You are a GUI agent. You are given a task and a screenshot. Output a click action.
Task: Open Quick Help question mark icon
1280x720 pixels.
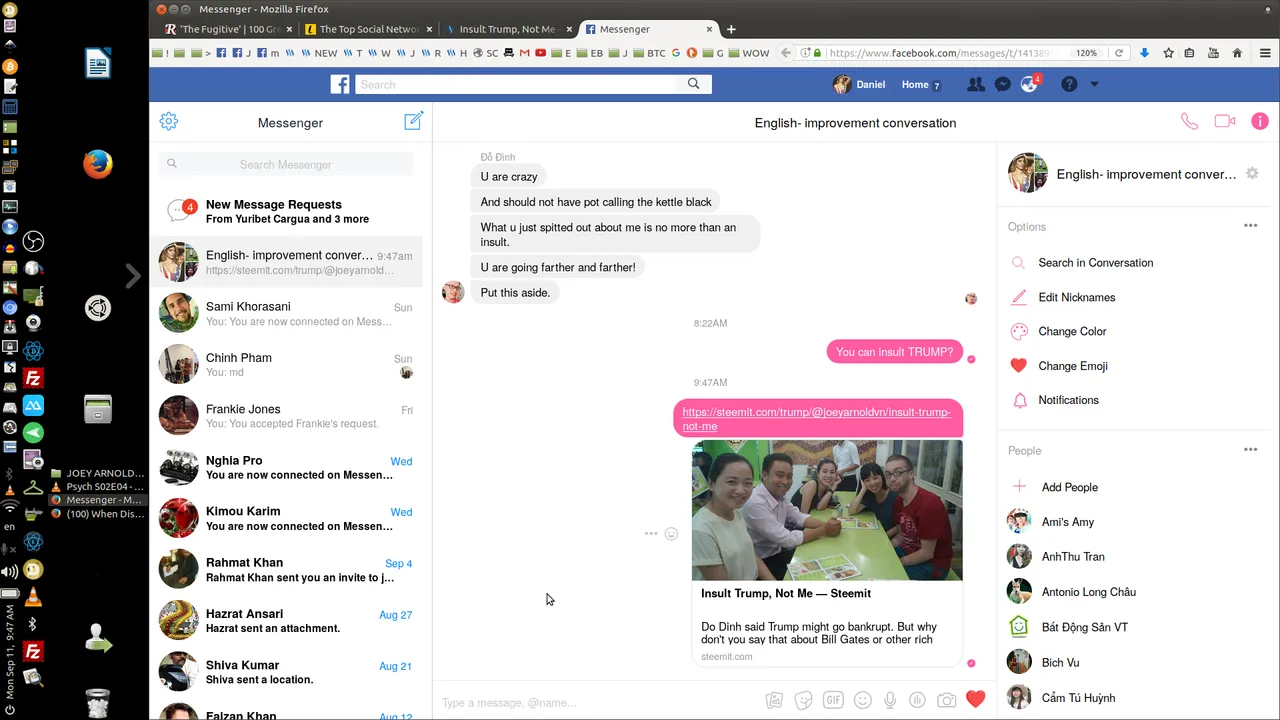[x=1069, y=85]
